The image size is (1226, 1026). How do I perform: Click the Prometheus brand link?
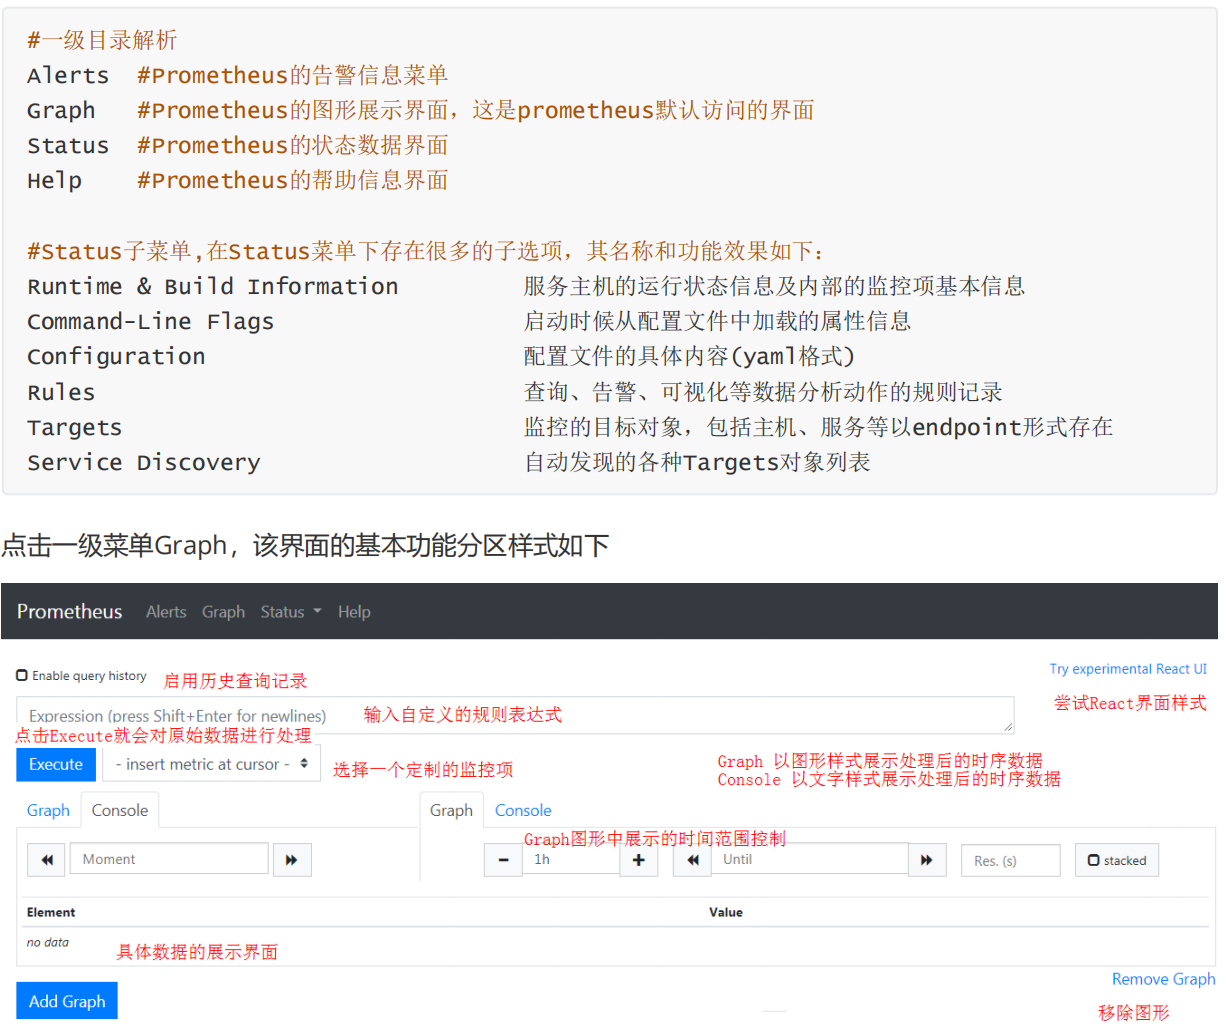pyautogui.click(x=69, y=612)
